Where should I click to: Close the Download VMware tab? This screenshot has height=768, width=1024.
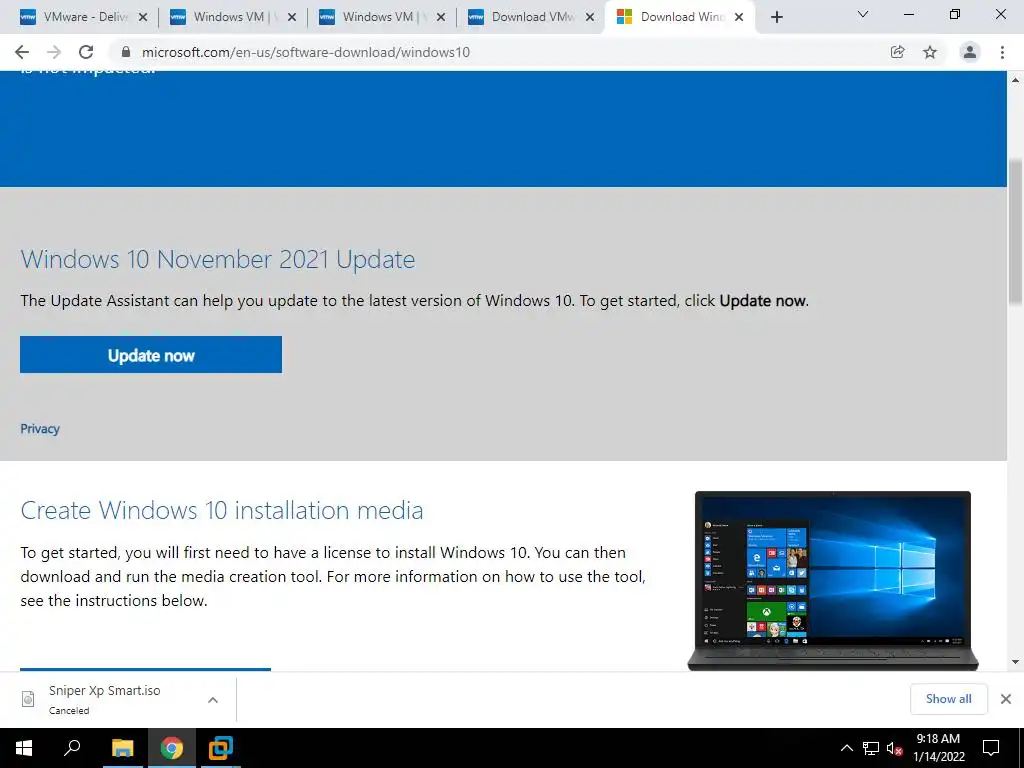590,17
